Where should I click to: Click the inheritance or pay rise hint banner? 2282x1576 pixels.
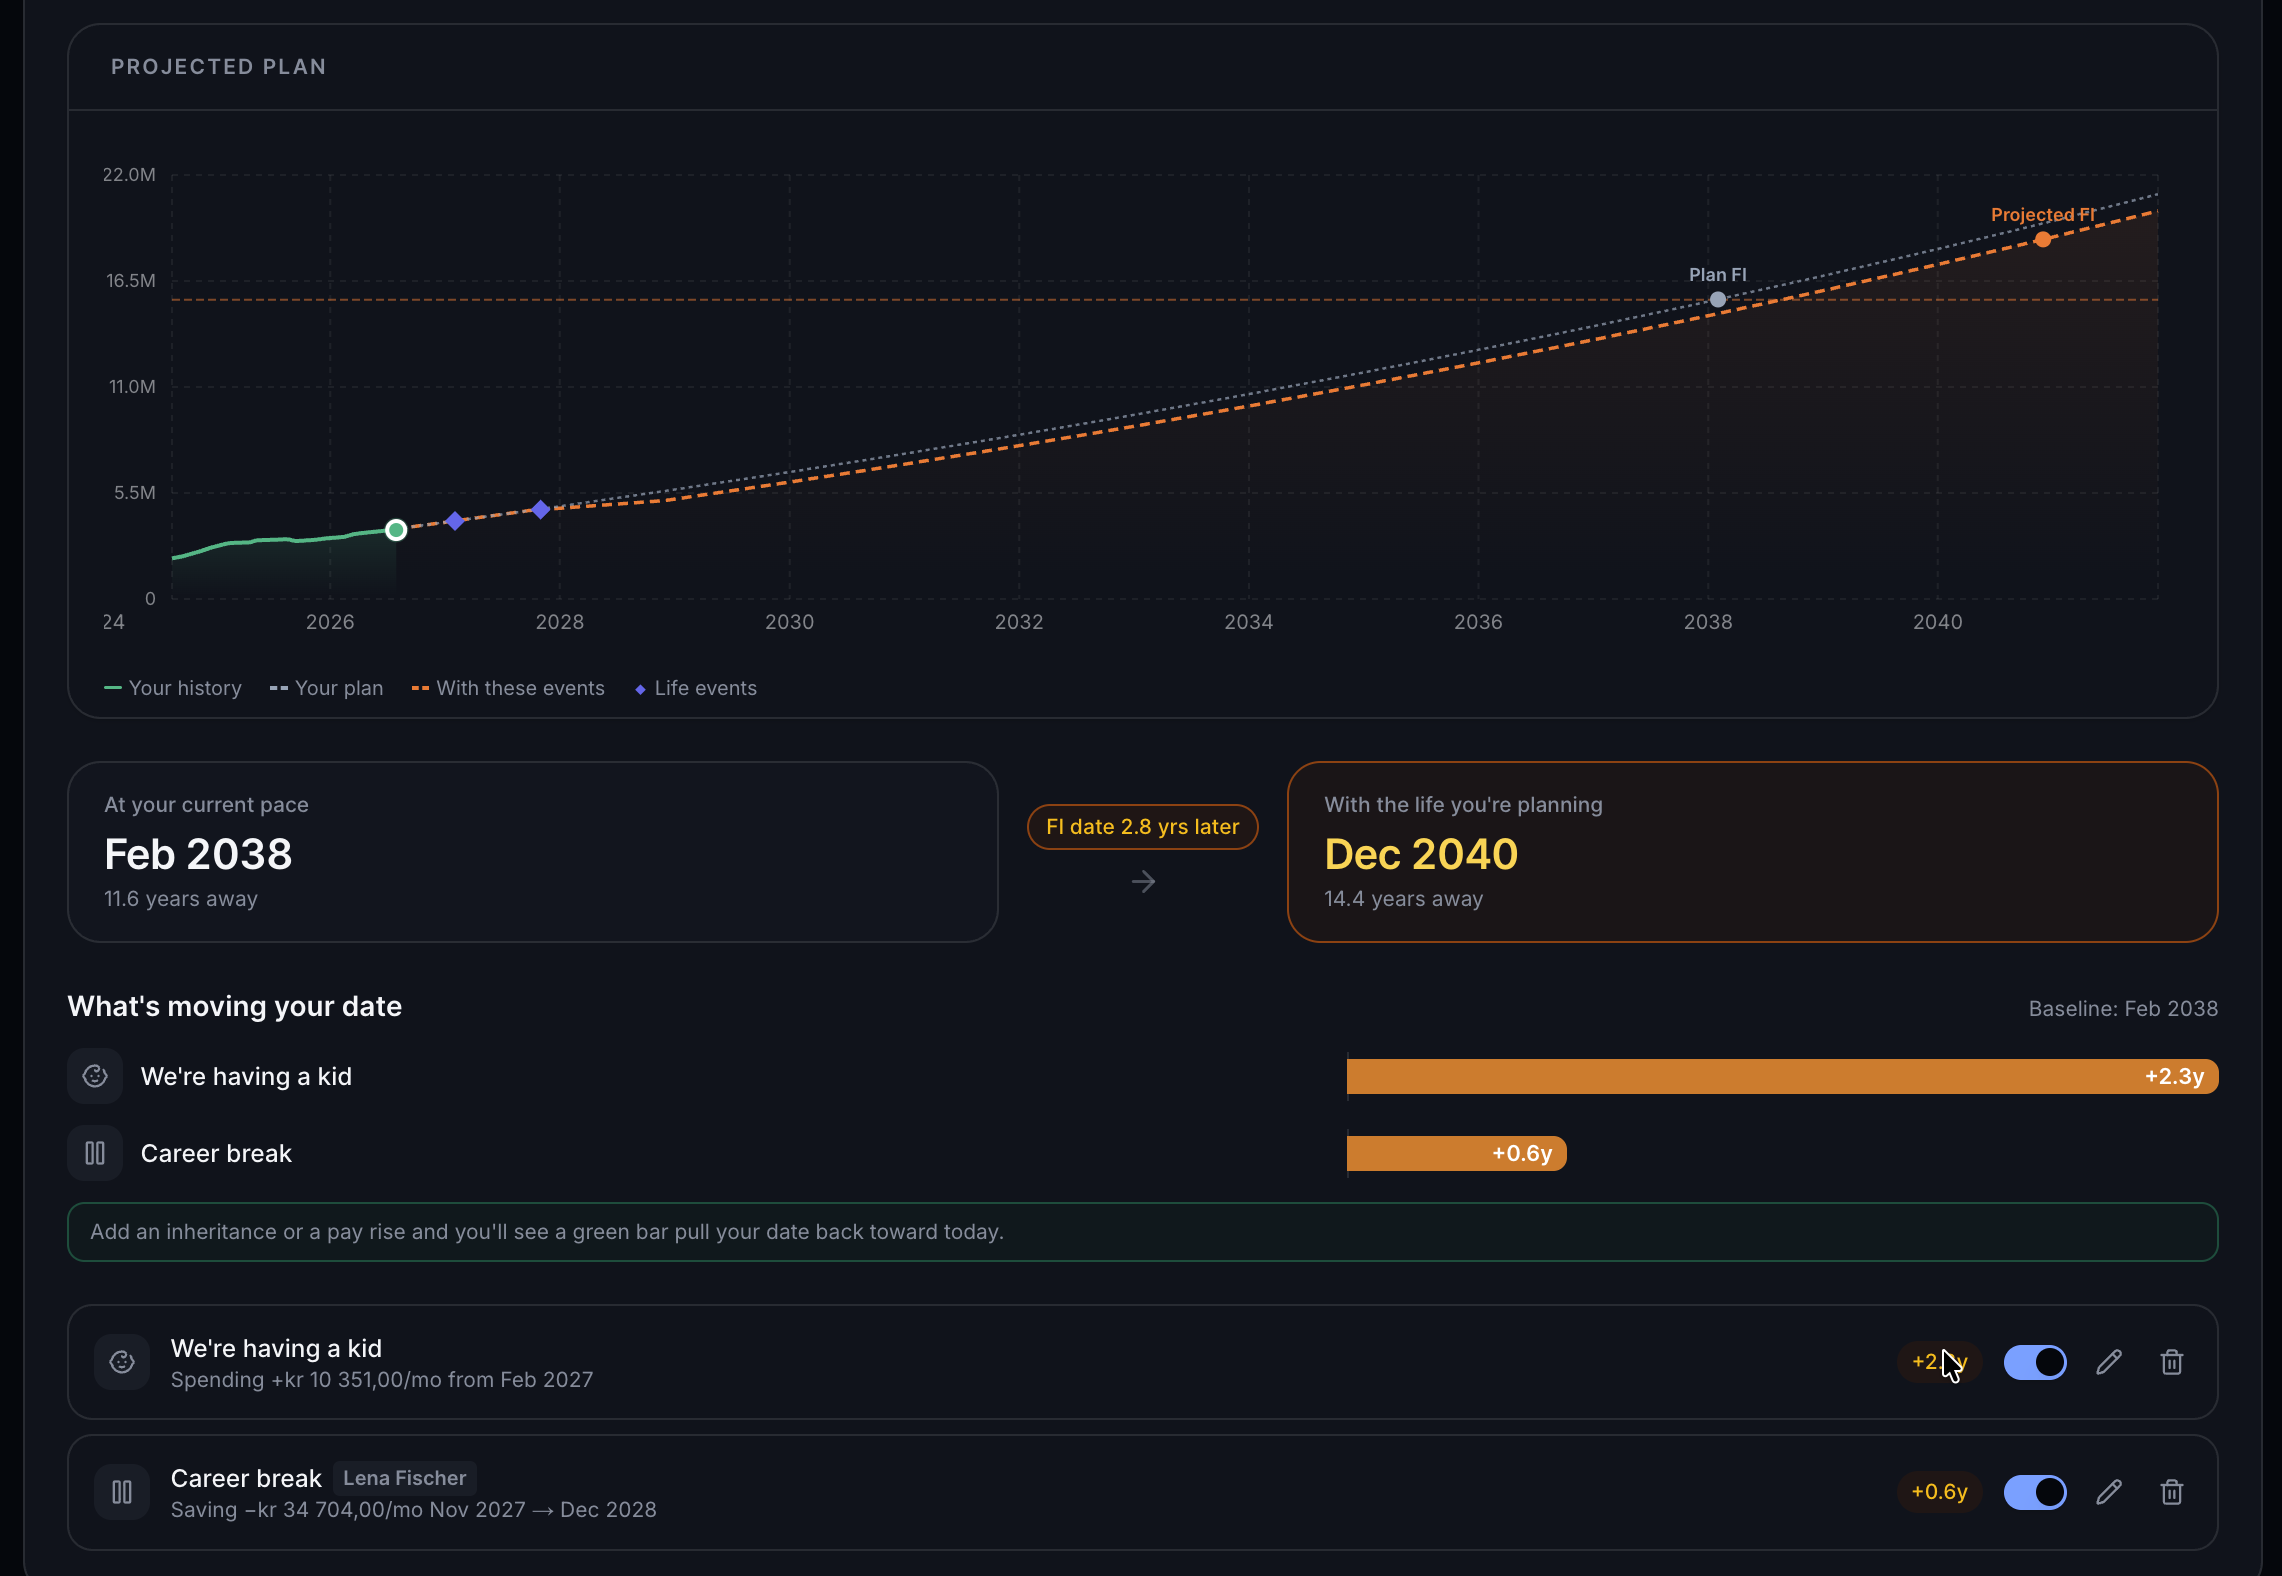click(1142, 1232)
